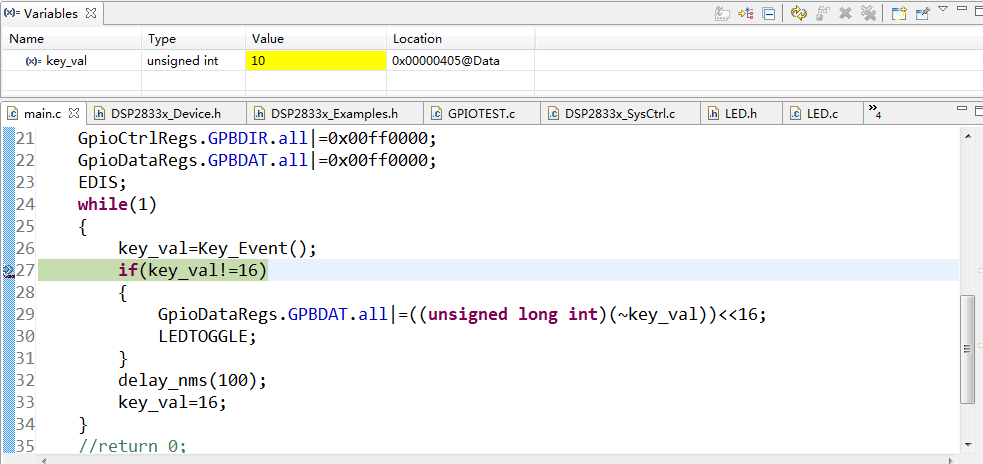
Task: Click the greyed lock icon
Action: (x=823, y=13)
